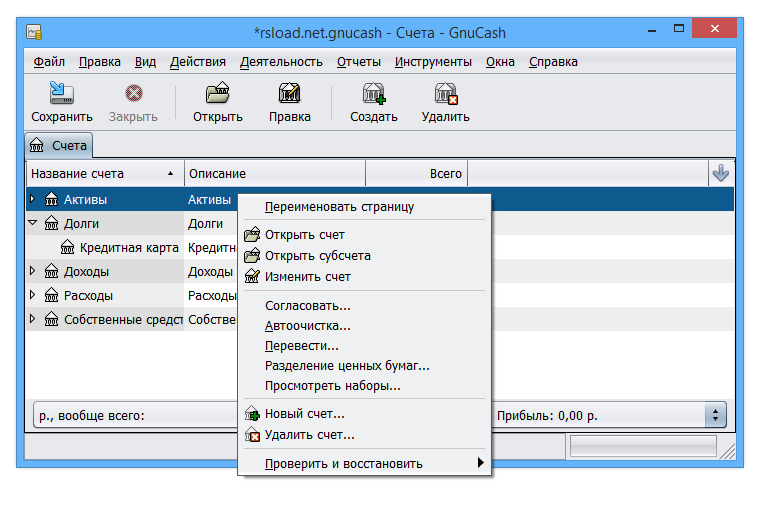Close the GnuCash window
Screen dimensions: 776x530
pos(714,28)
